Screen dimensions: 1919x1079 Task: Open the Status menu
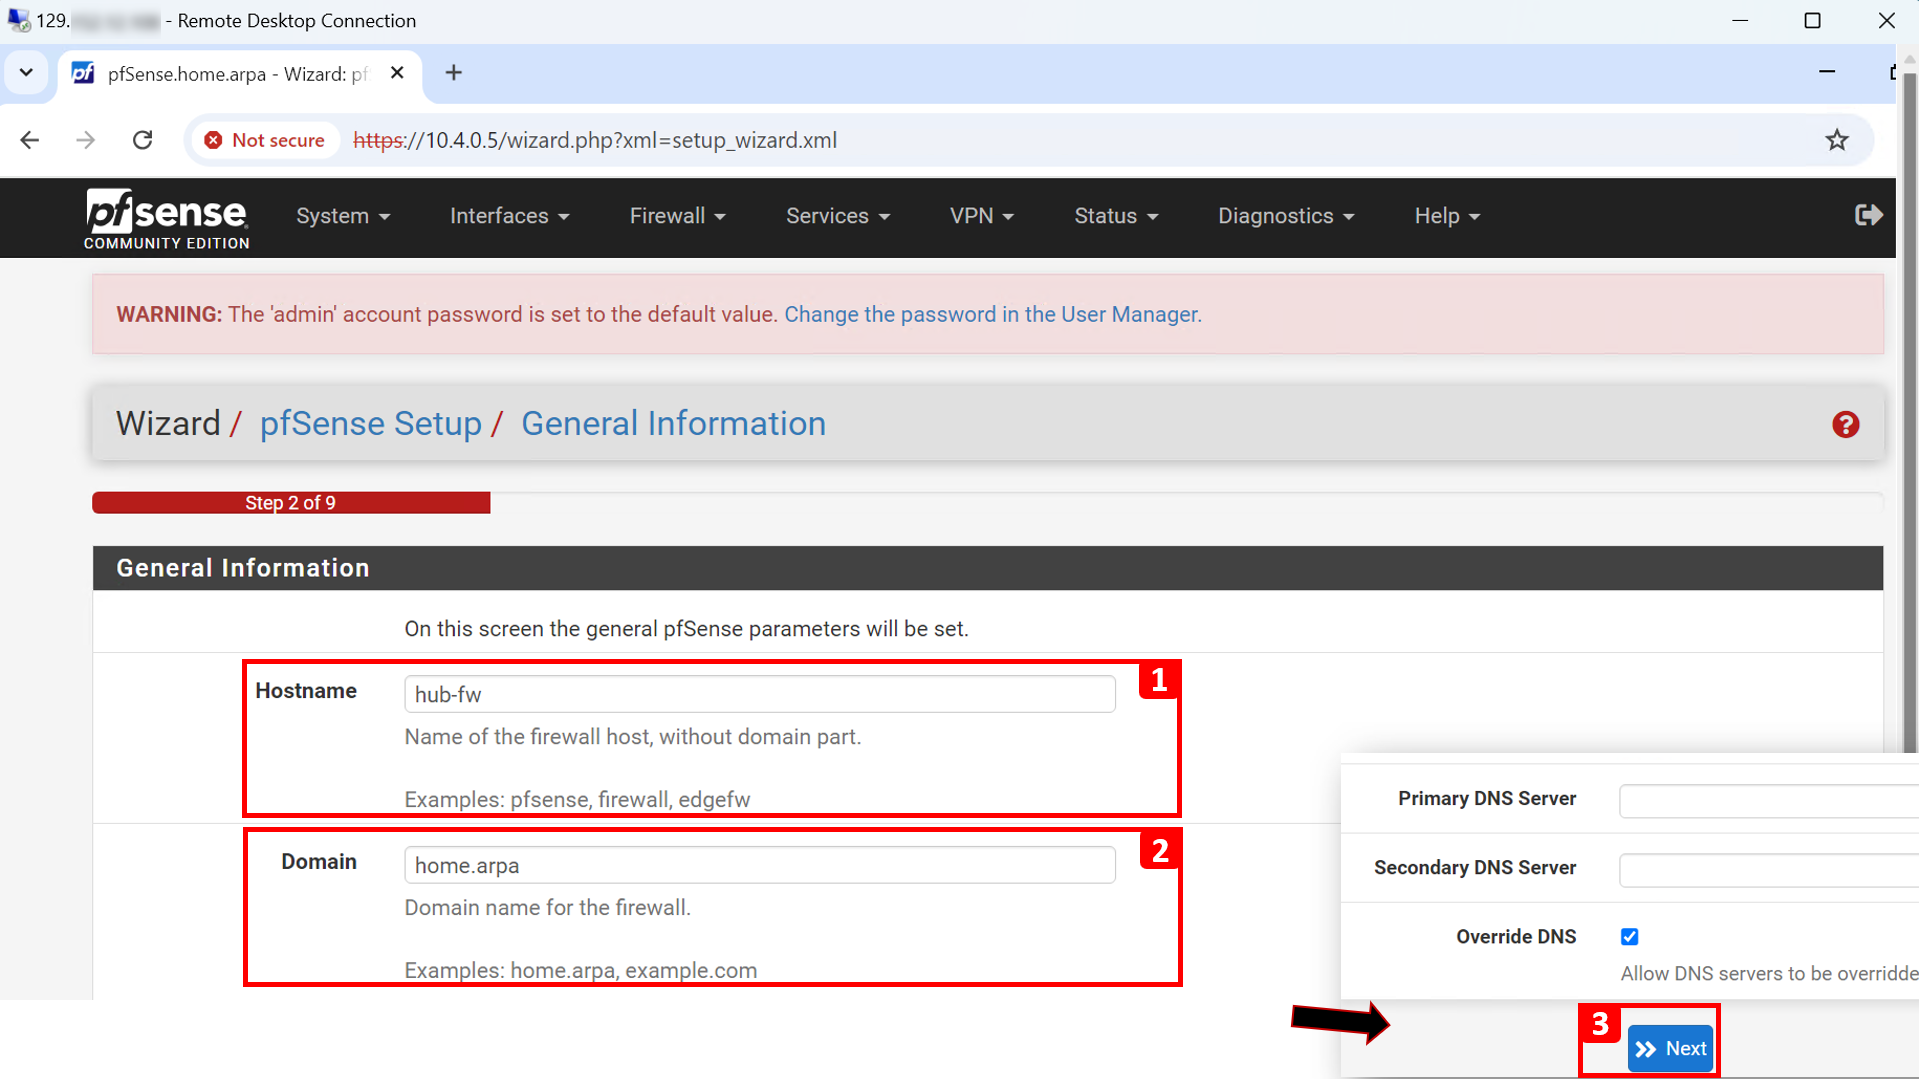[1116, 216]
